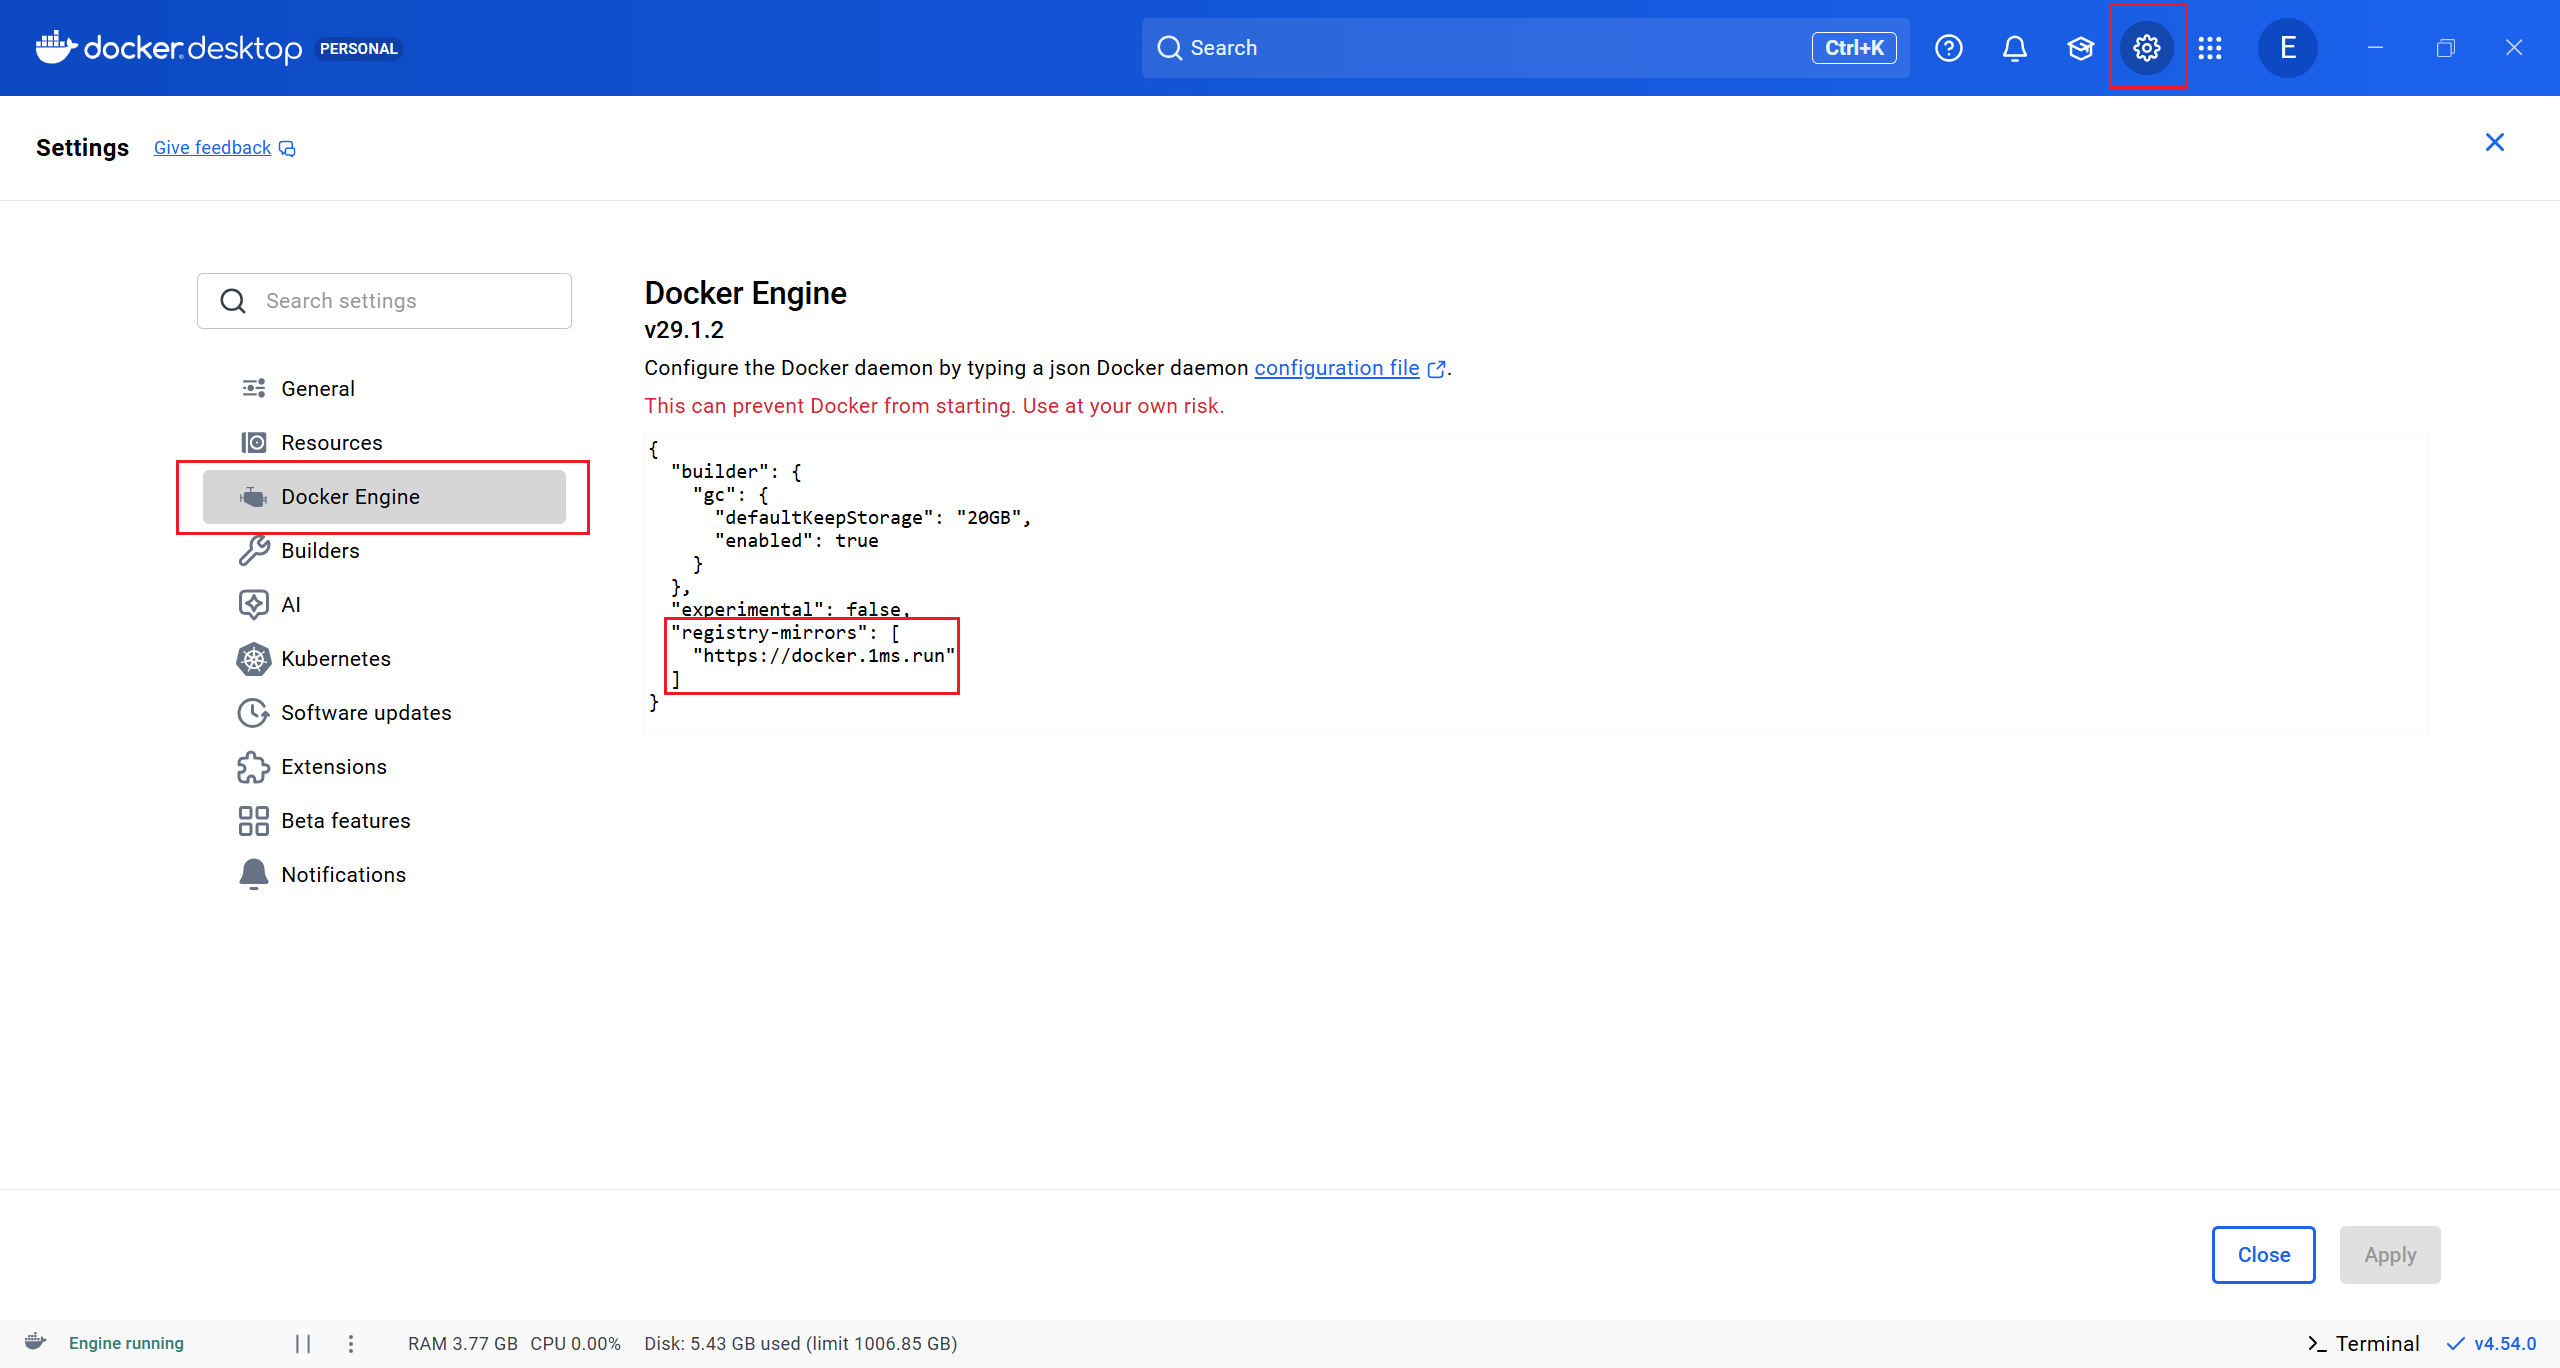Image resolution: width=2560 pixels, height=1368 pixels.
Task: Open the Builders settings section
Action: click(x=320, y=551)
